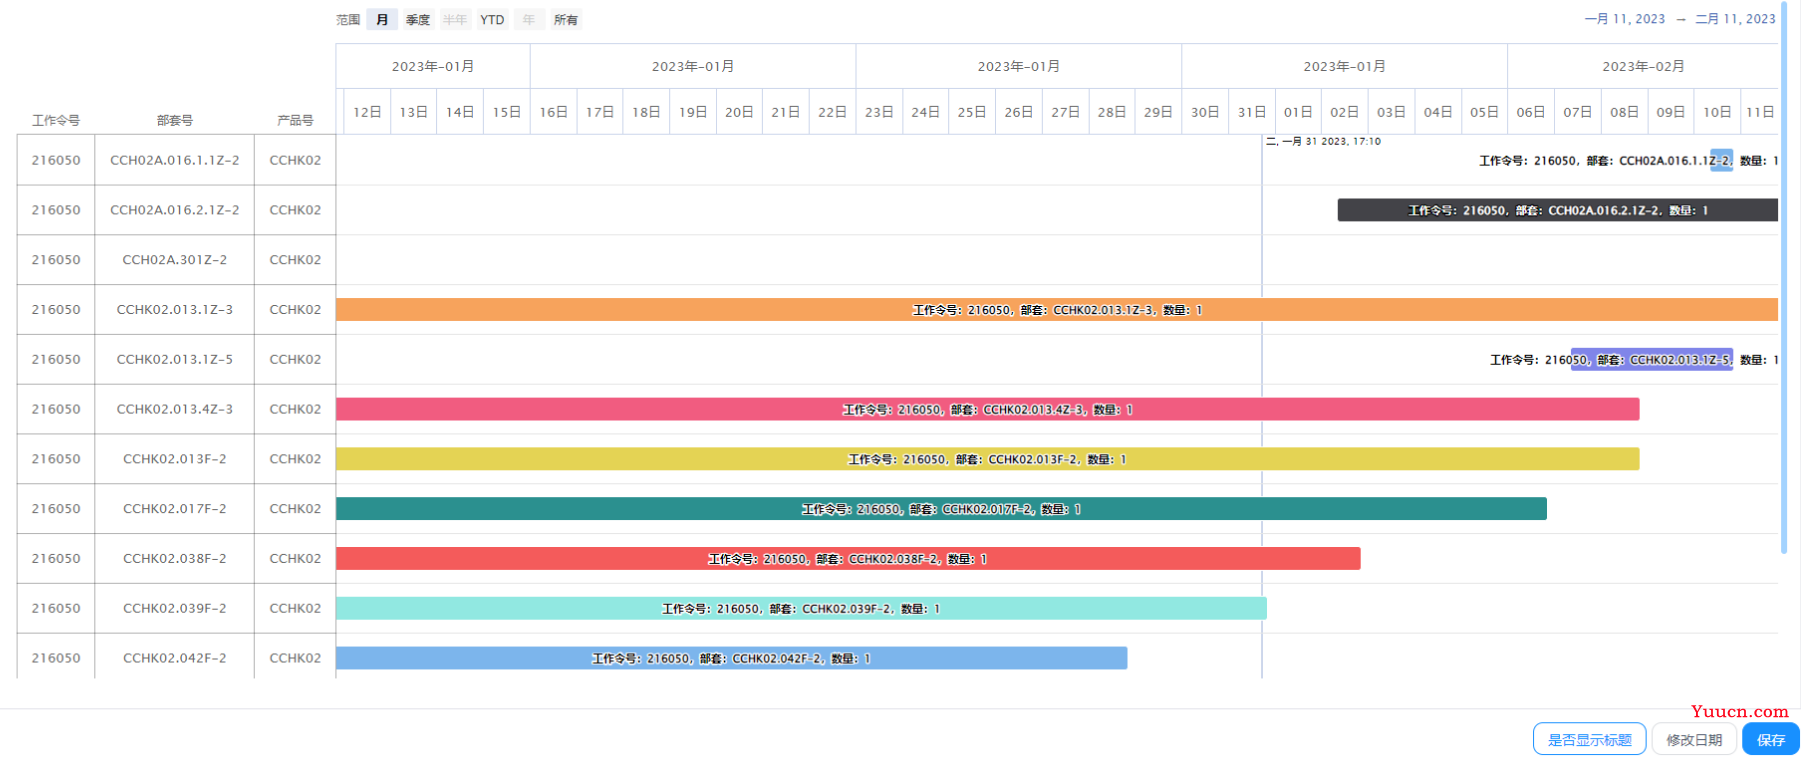Viewport: 1801px width, 766px height.
Task: Select the 所有 range option
Action: (x=566, y=20)
